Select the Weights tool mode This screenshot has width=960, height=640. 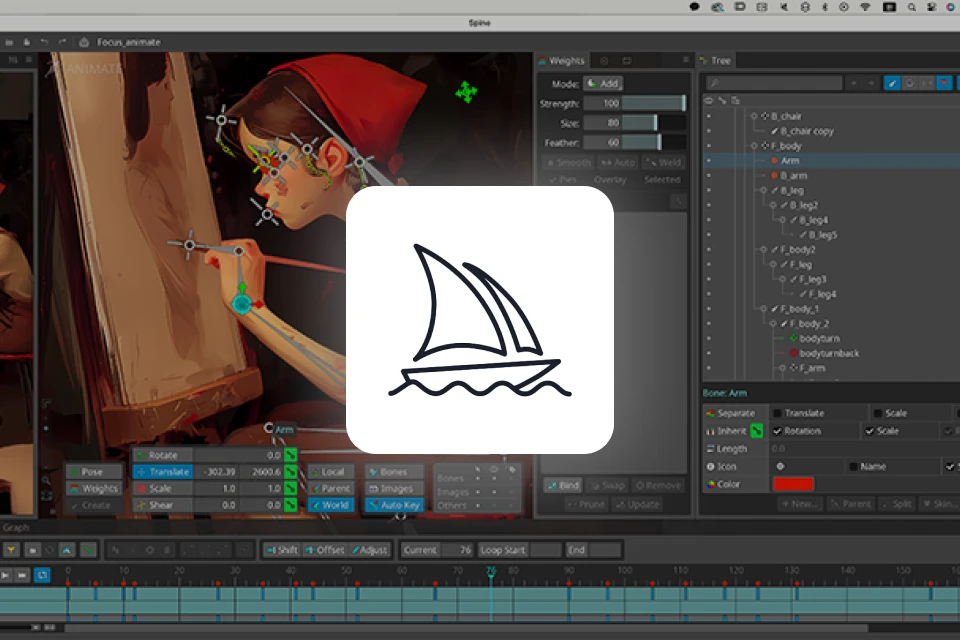pos(94,488)
